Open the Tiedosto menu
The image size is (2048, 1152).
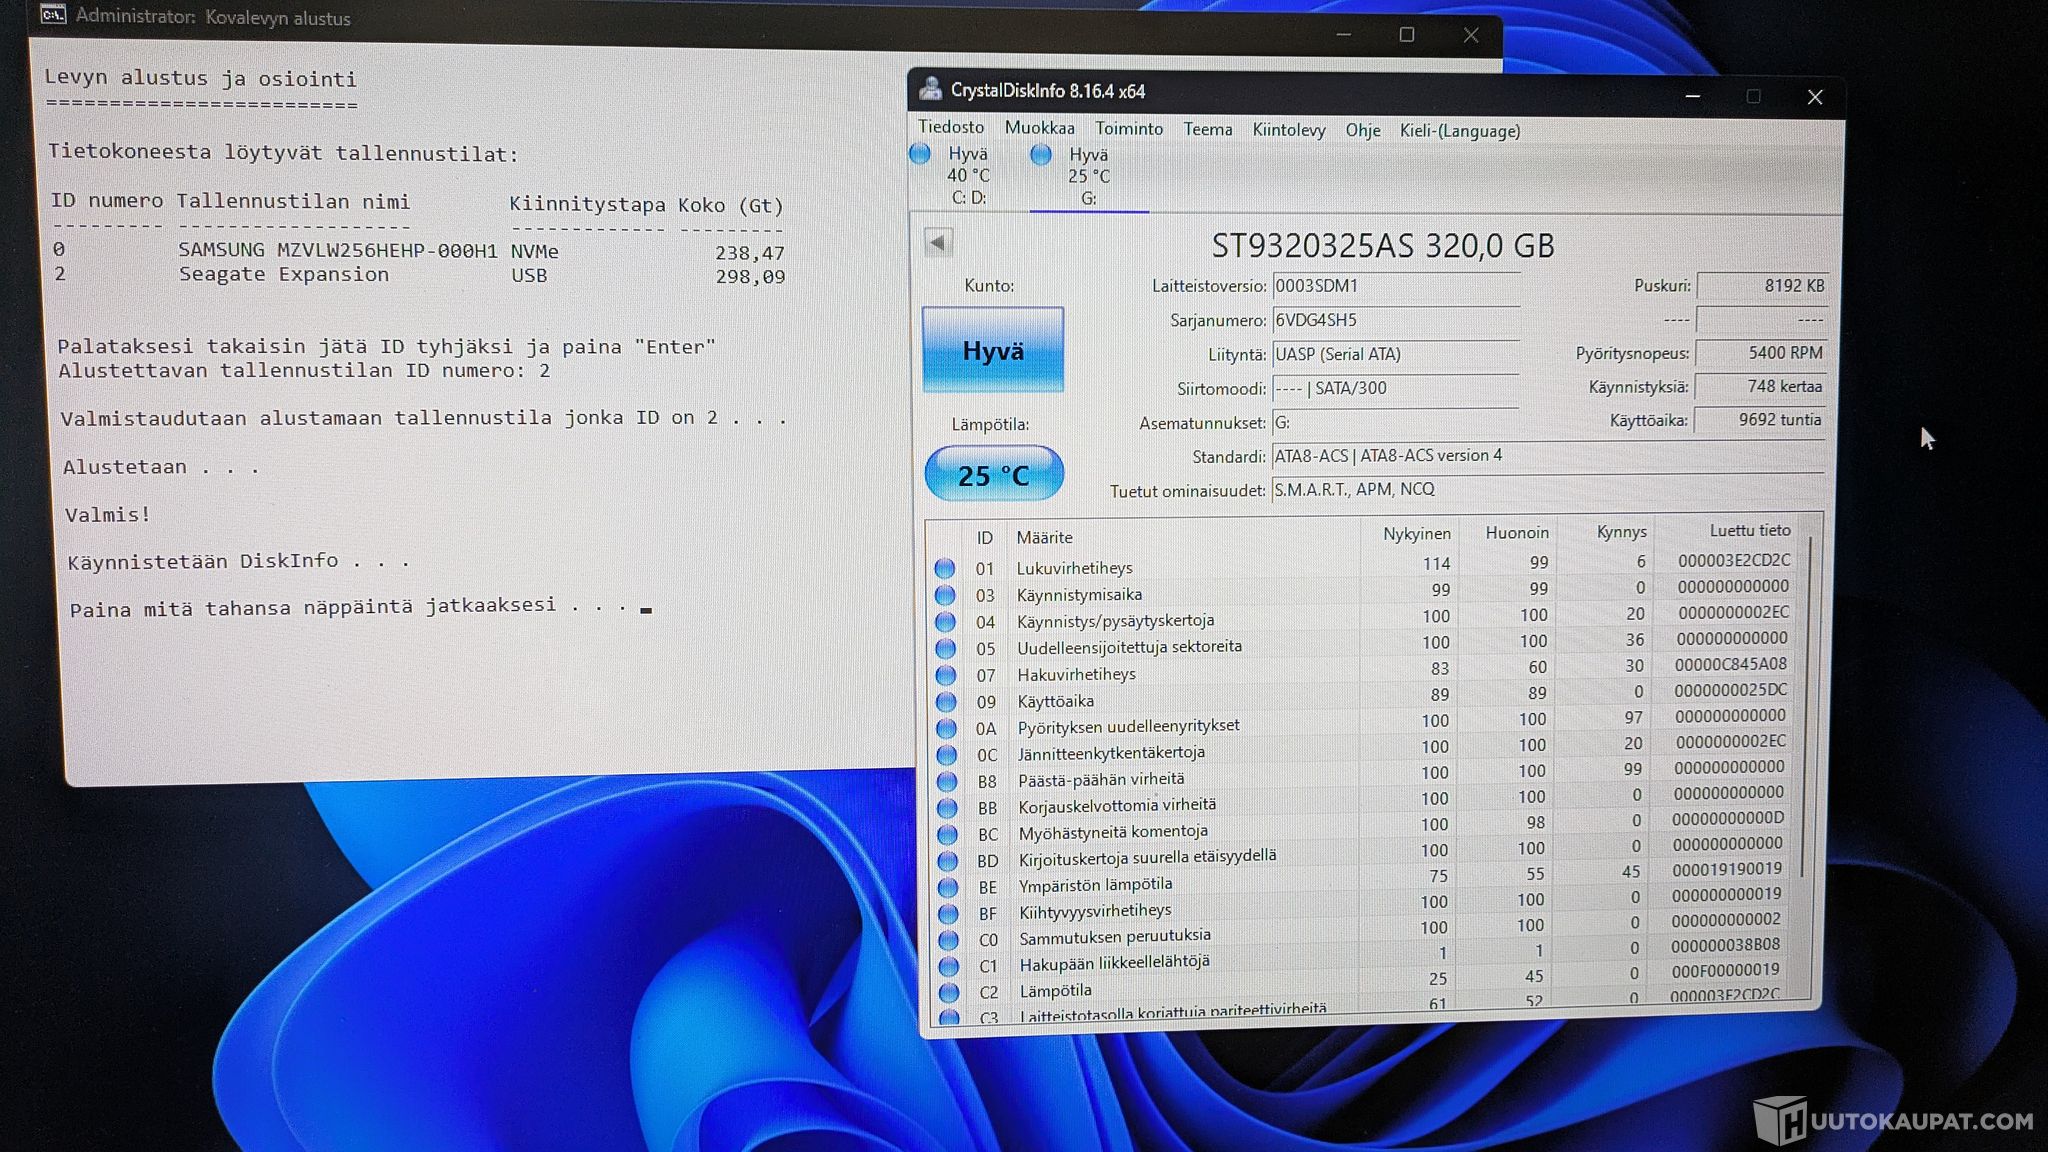click(951, 127)
